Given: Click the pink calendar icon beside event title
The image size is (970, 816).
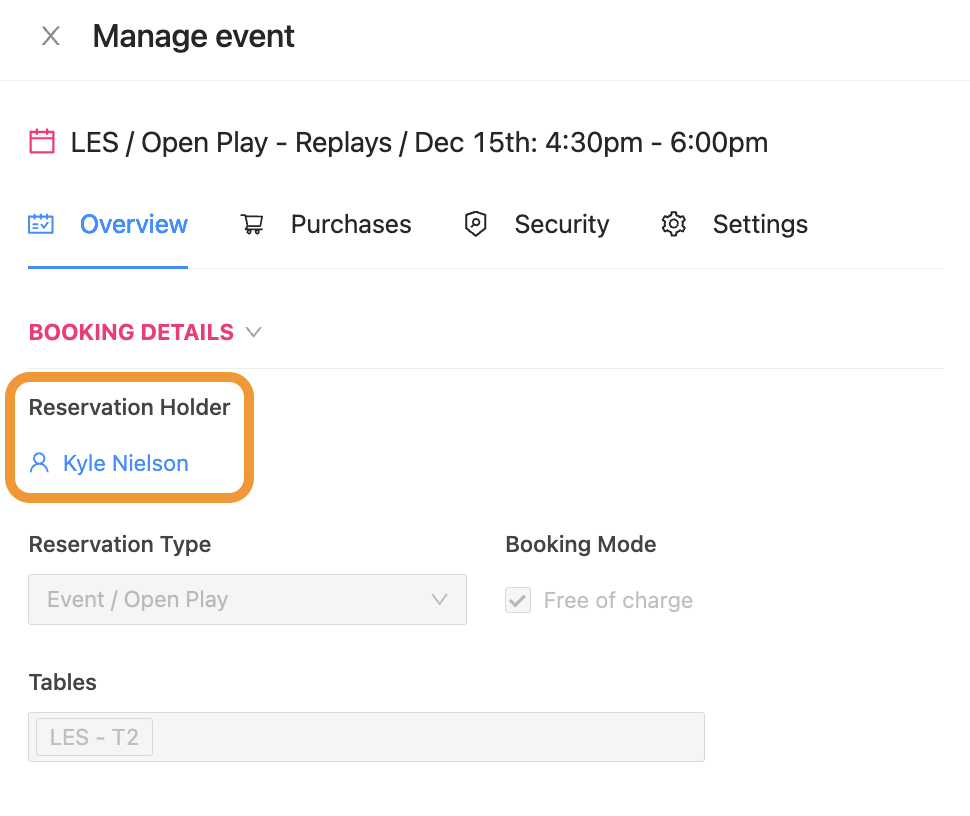Looking at the screenshot, I should coord(42,142).
